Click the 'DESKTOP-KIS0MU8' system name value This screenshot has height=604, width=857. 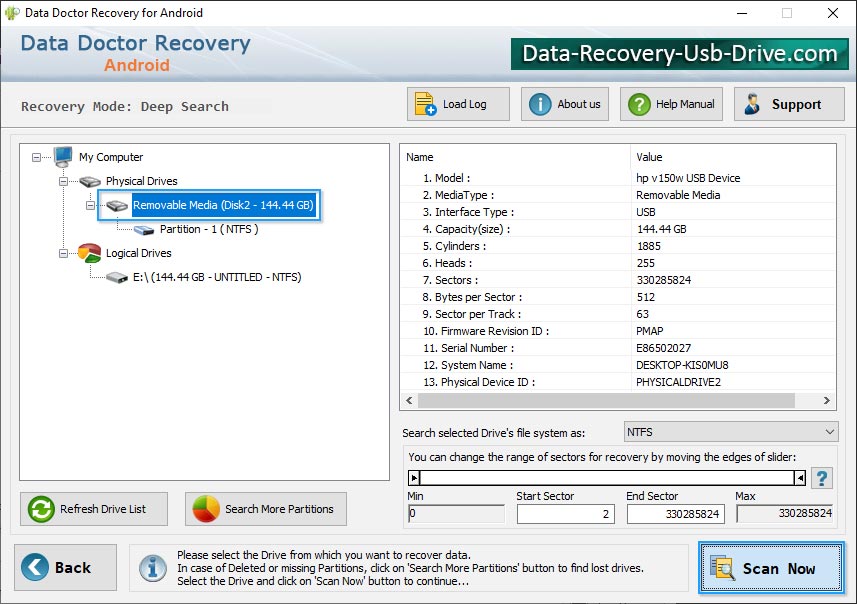click(682, 365)
